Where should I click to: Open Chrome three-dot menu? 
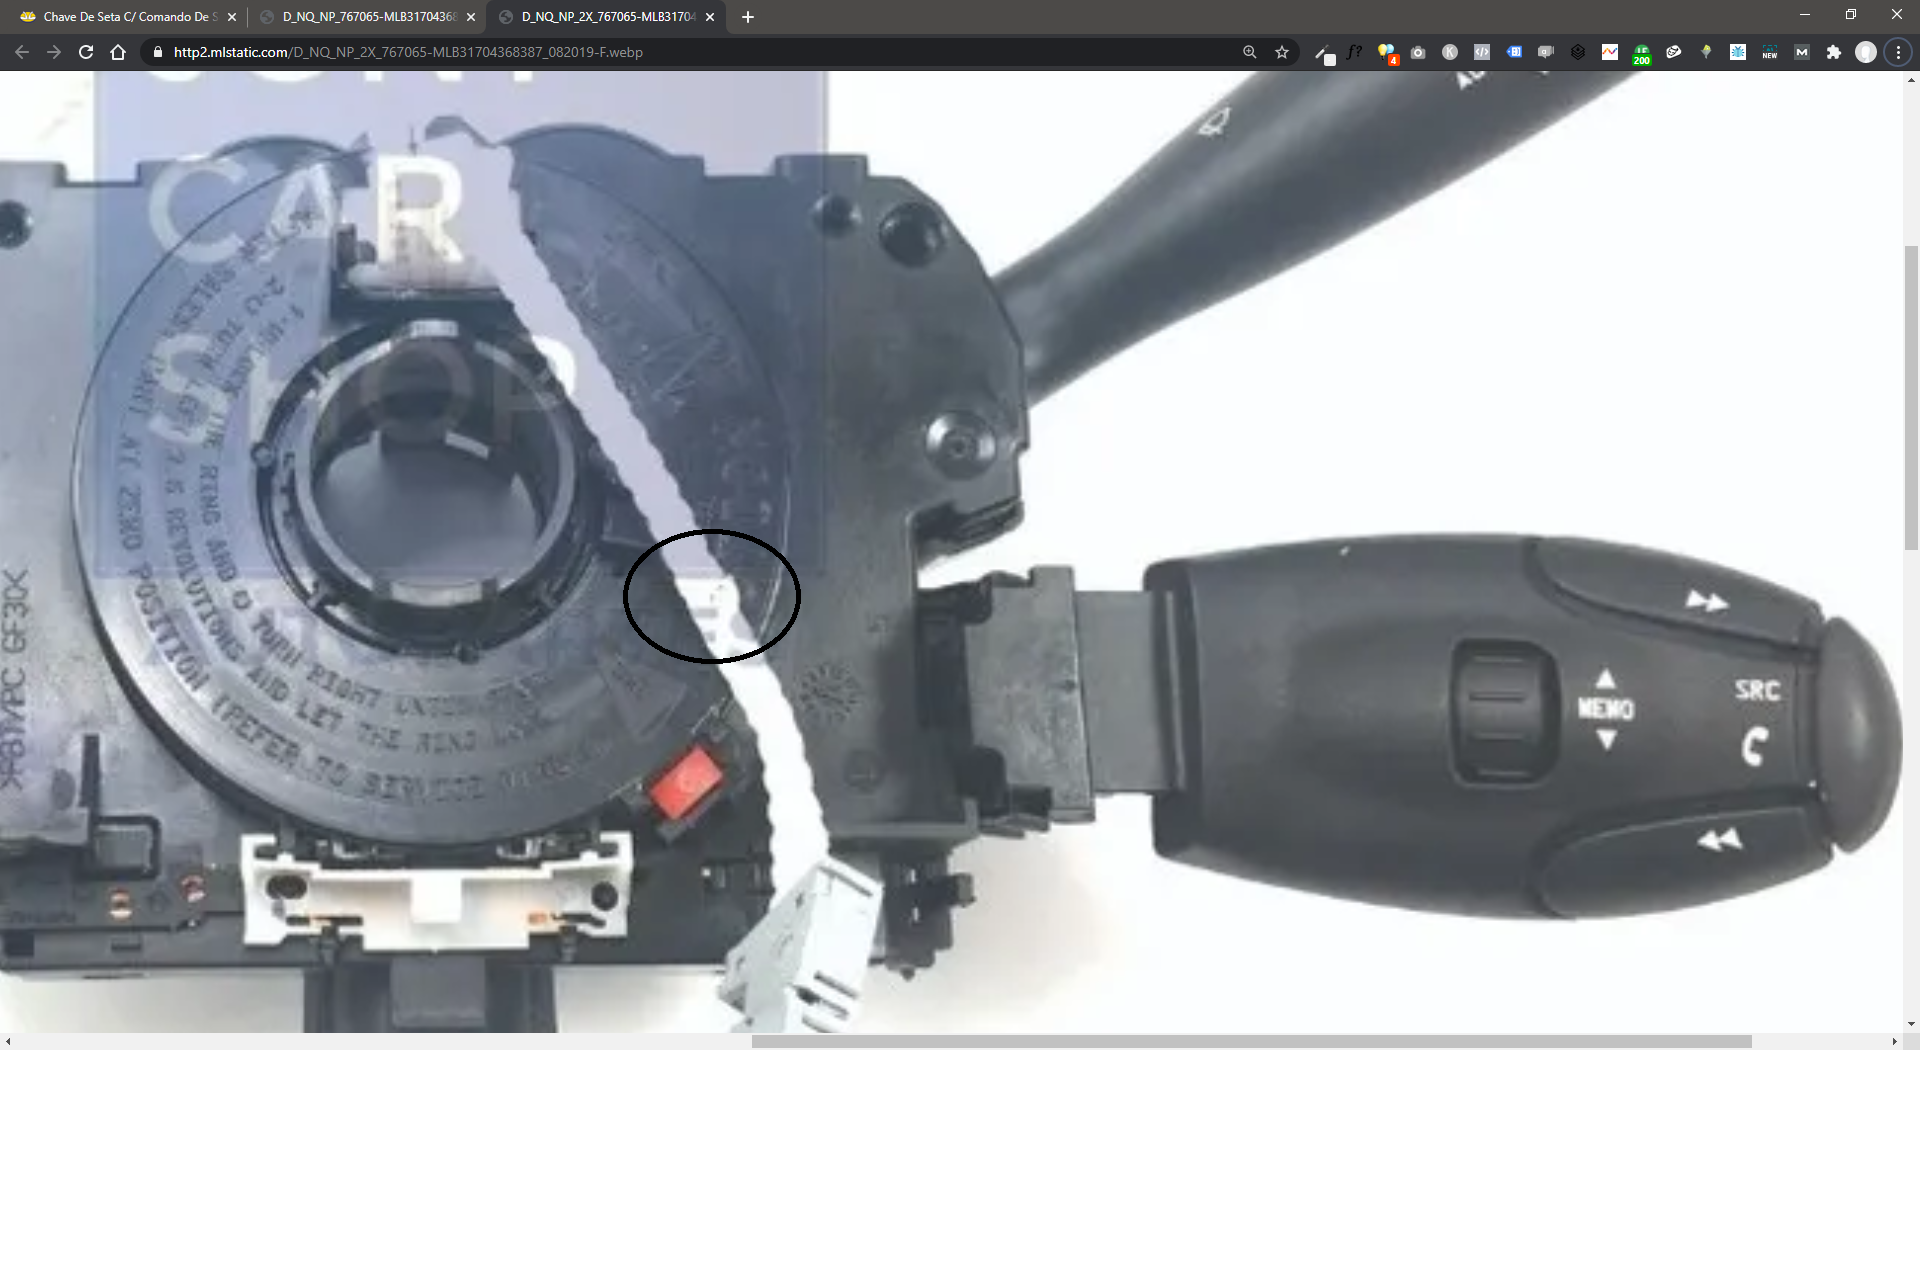click(1898, 52)
